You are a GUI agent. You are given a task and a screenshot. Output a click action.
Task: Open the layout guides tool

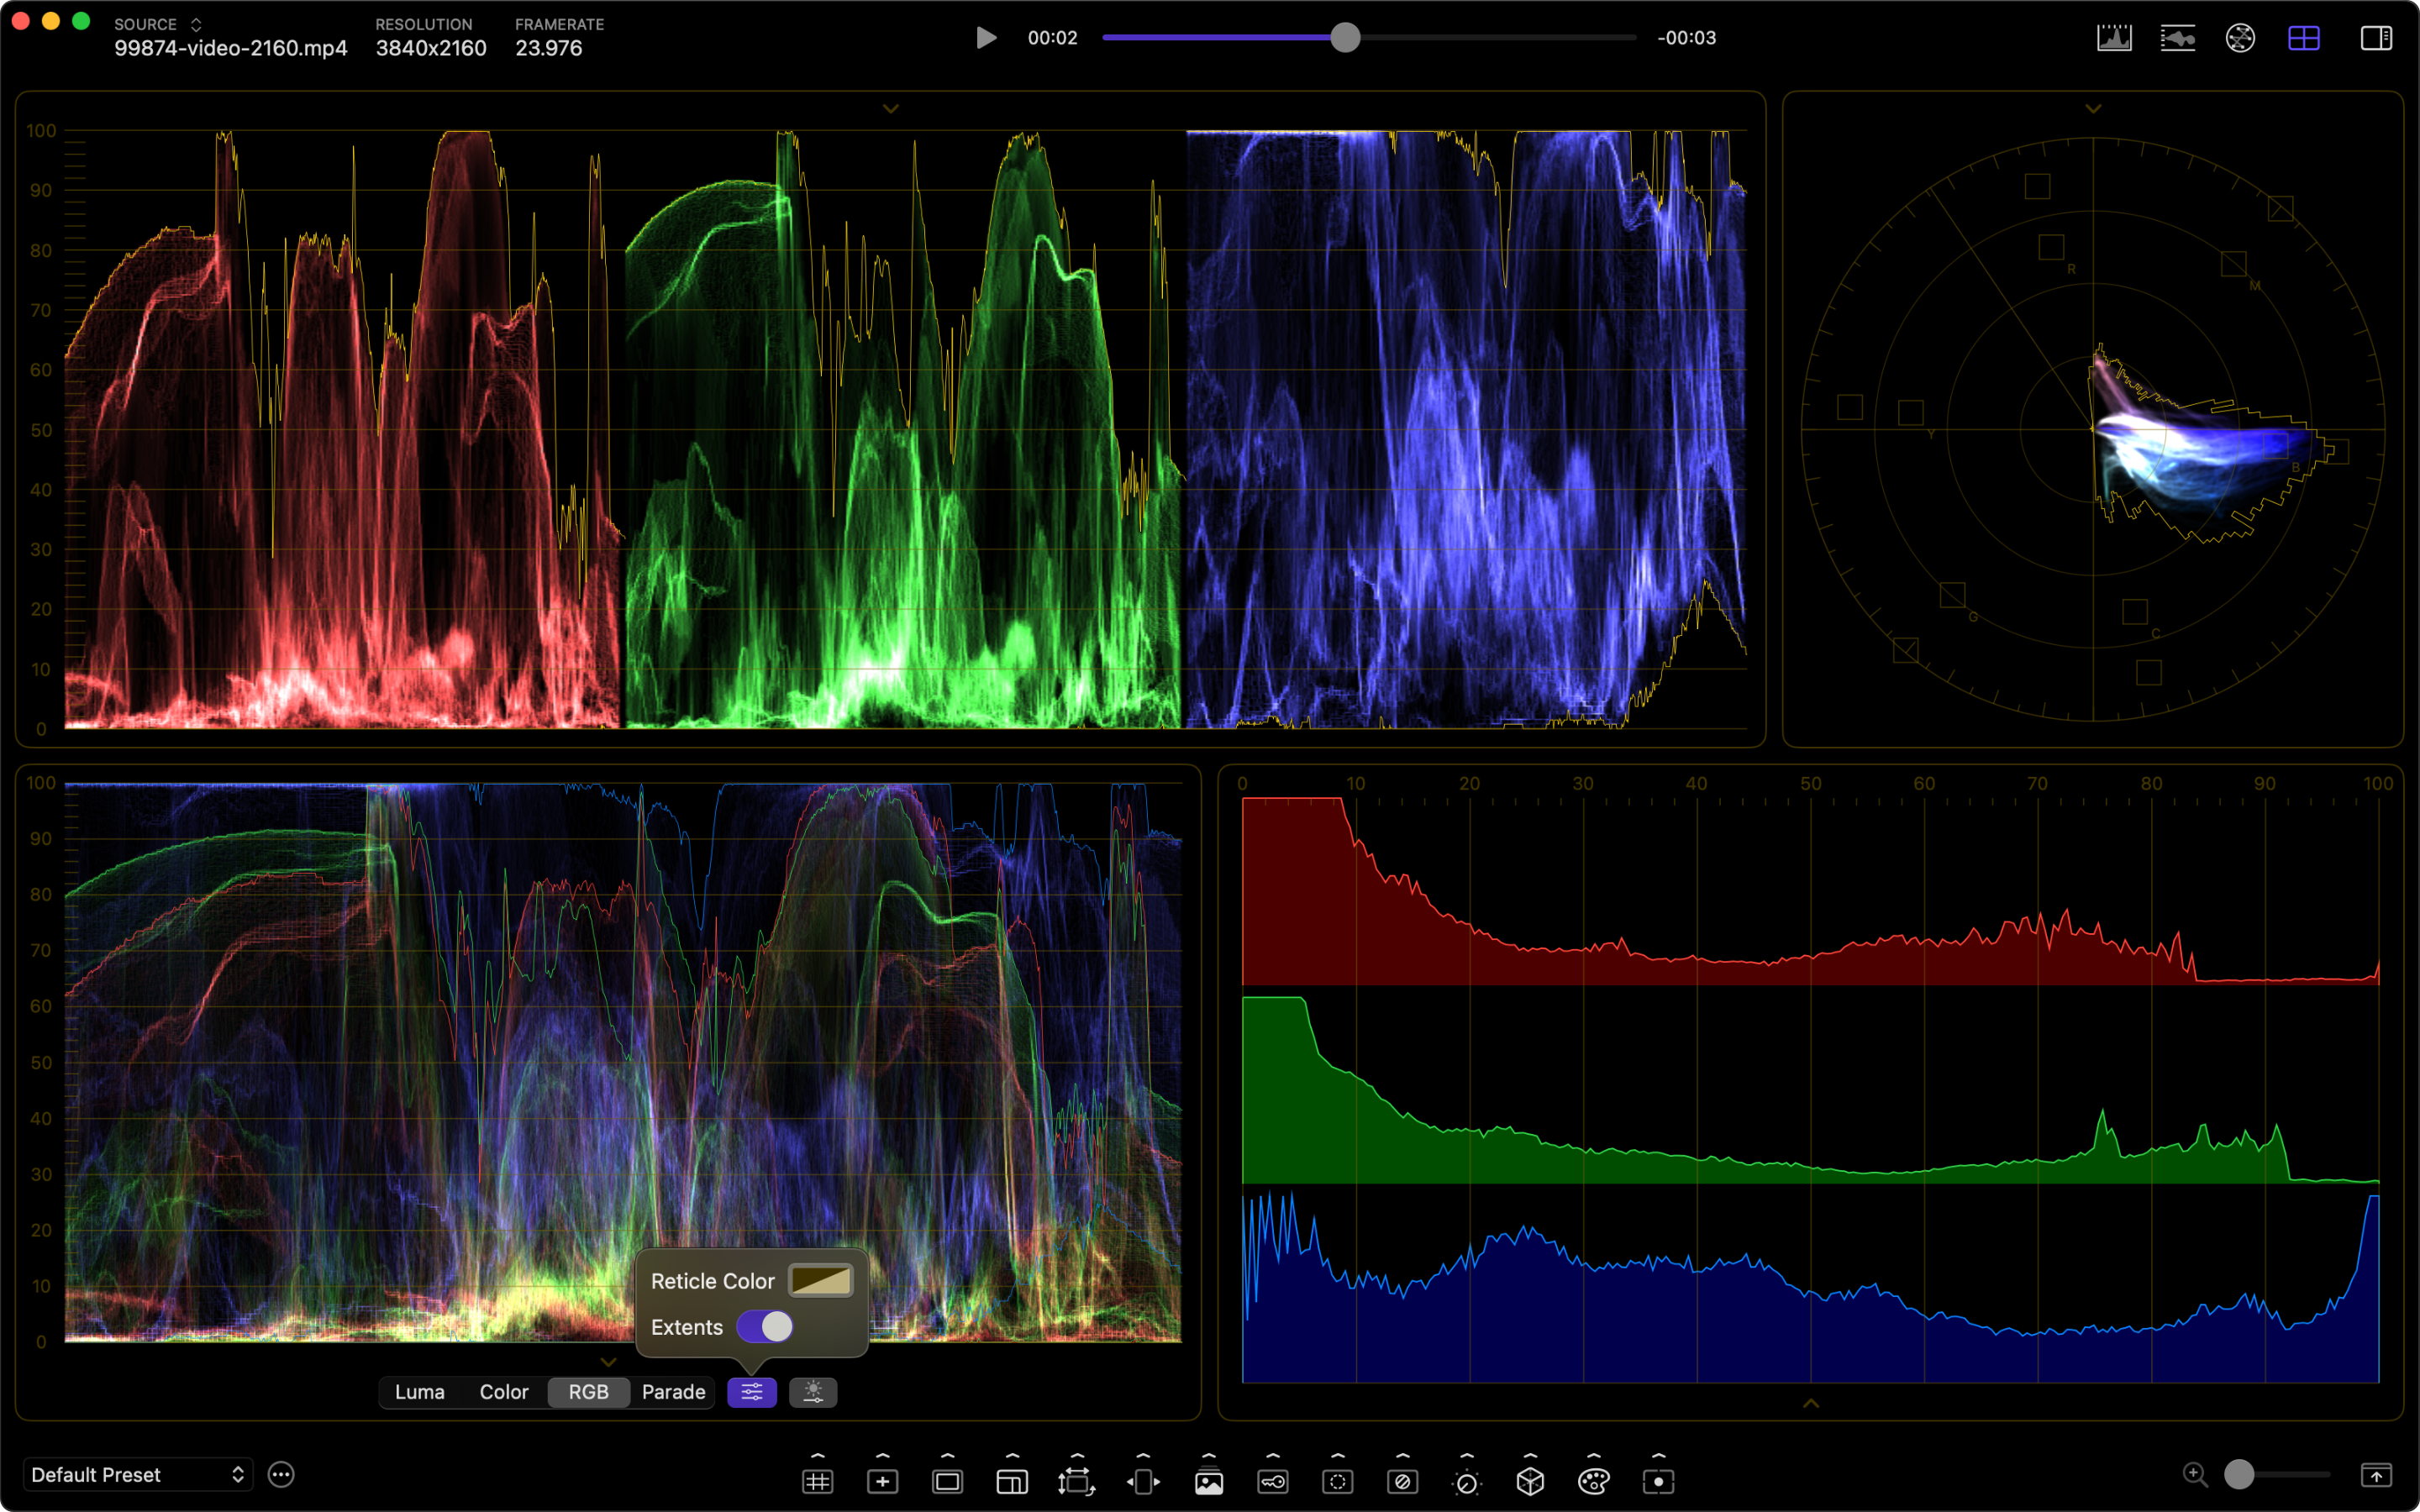[1012, 1481]
